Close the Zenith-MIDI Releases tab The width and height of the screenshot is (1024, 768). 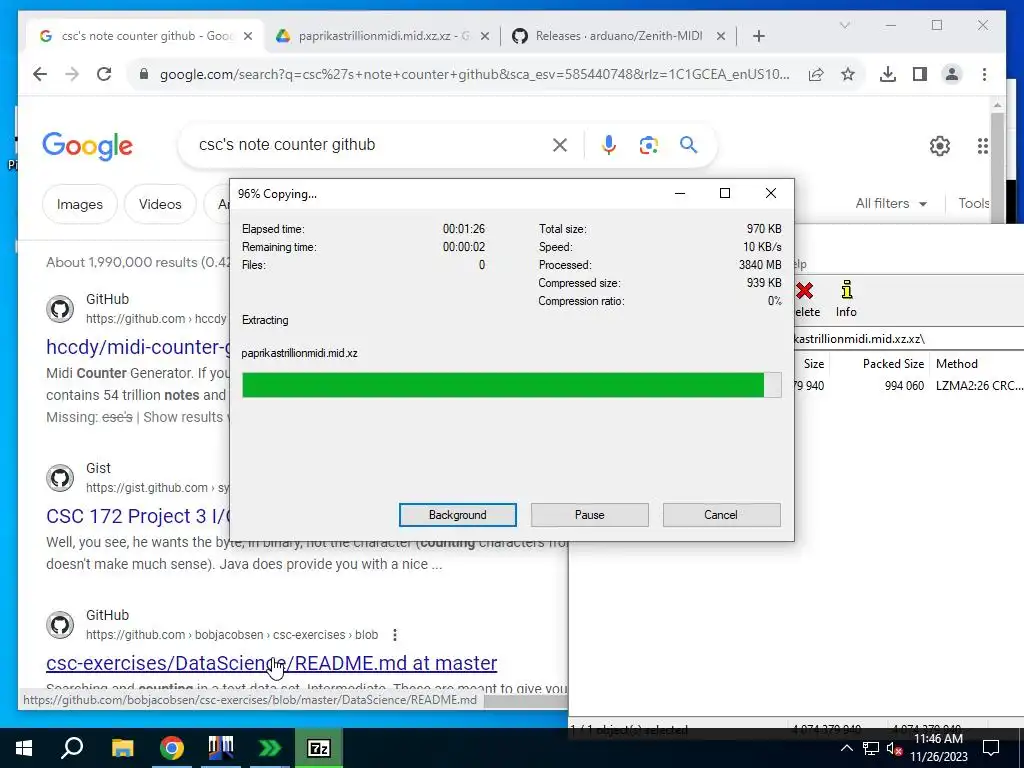[x=720, y=37]
